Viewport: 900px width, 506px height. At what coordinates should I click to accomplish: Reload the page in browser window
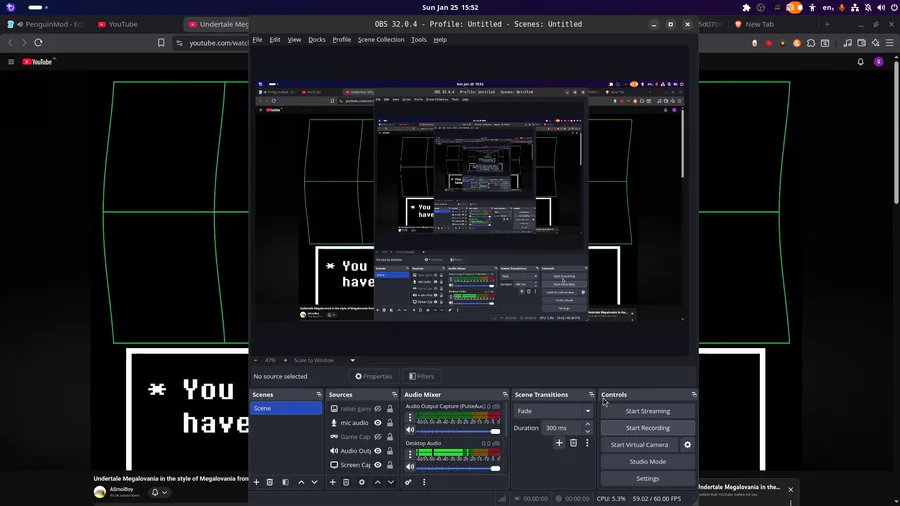[x=38, y=42]
